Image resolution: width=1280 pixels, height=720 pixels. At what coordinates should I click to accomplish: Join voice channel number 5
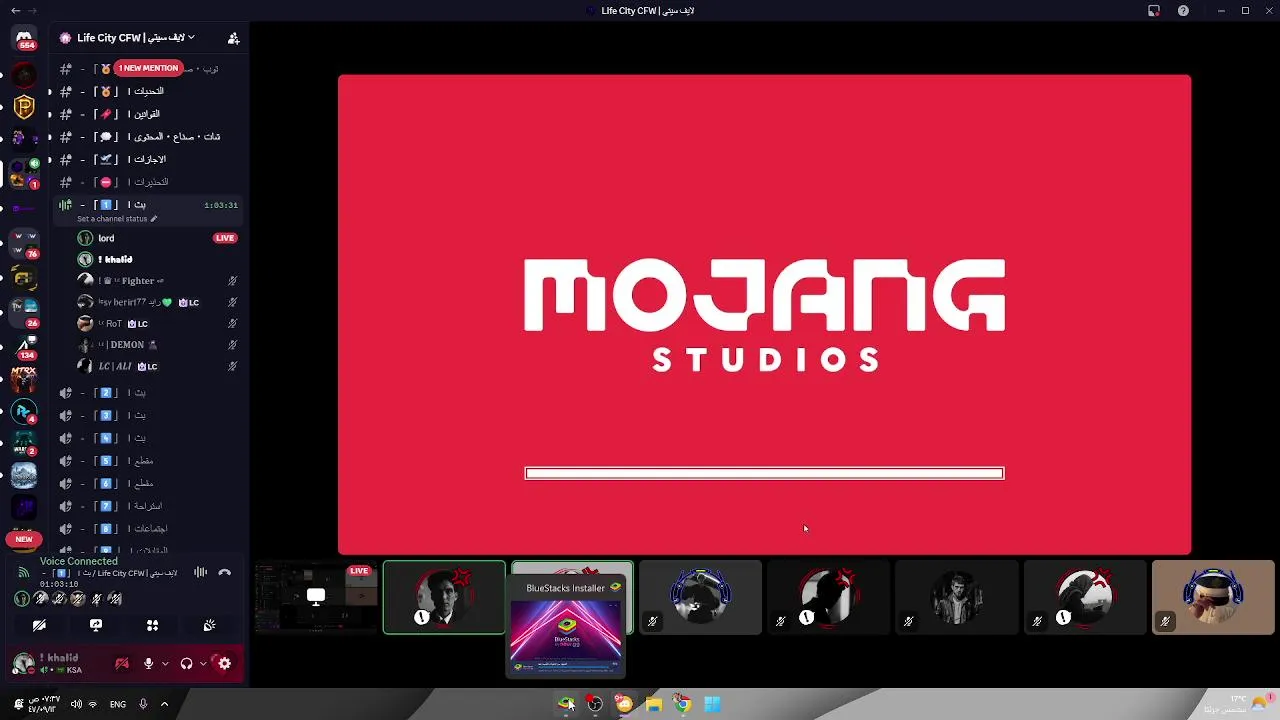click(148, 461)
